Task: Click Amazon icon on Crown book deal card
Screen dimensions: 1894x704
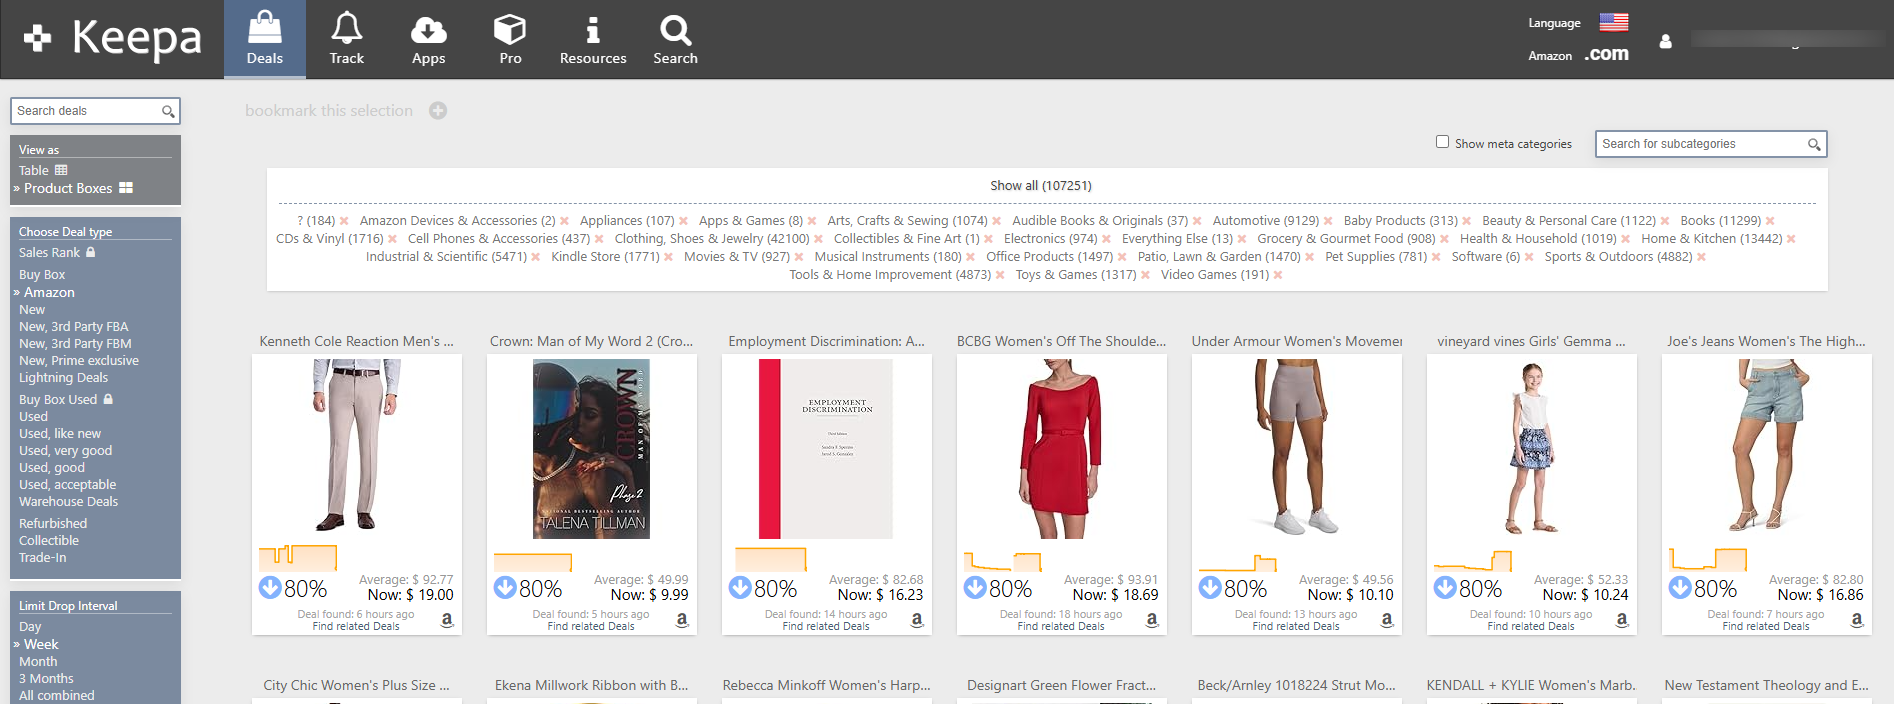Action: (682, 620)
